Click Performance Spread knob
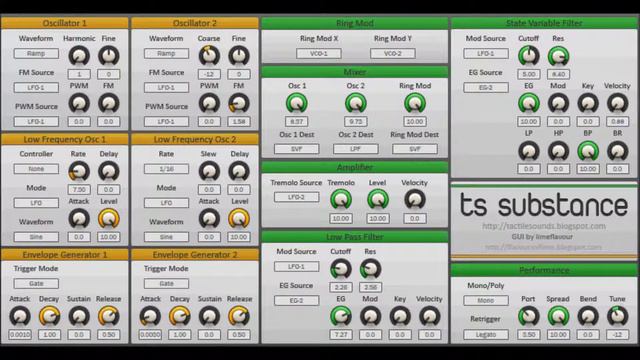The image size is (640, 360). point(558,317)
